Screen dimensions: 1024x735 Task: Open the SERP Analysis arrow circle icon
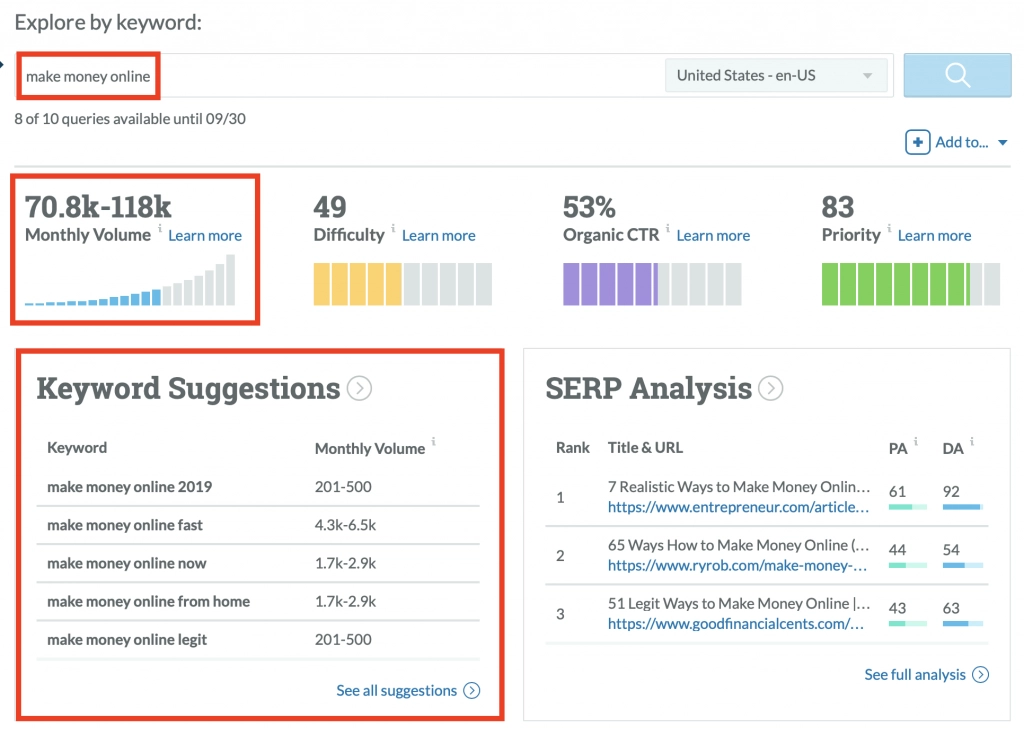pyautogui.click(x=770, y=388)
